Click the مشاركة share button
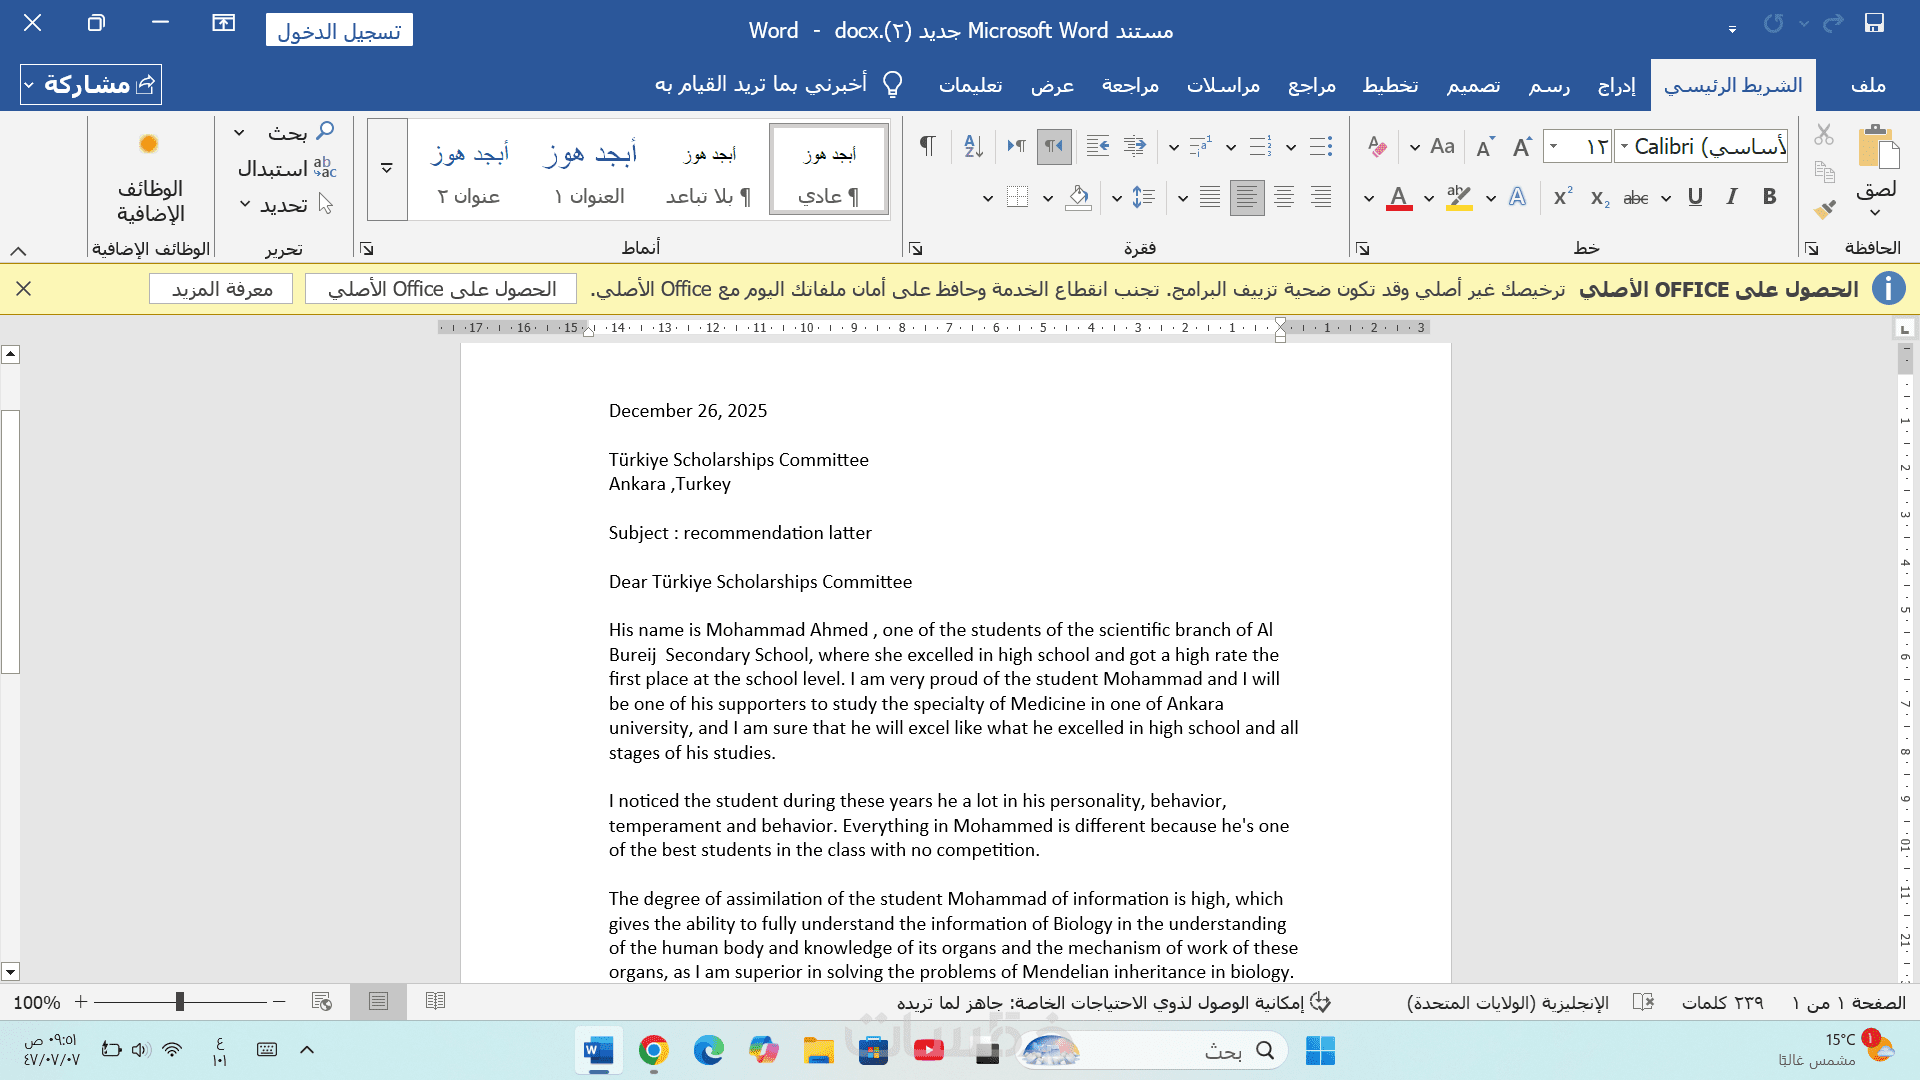The width and height of the screenshot is (1920, 1080). click(x=91, y=85)
